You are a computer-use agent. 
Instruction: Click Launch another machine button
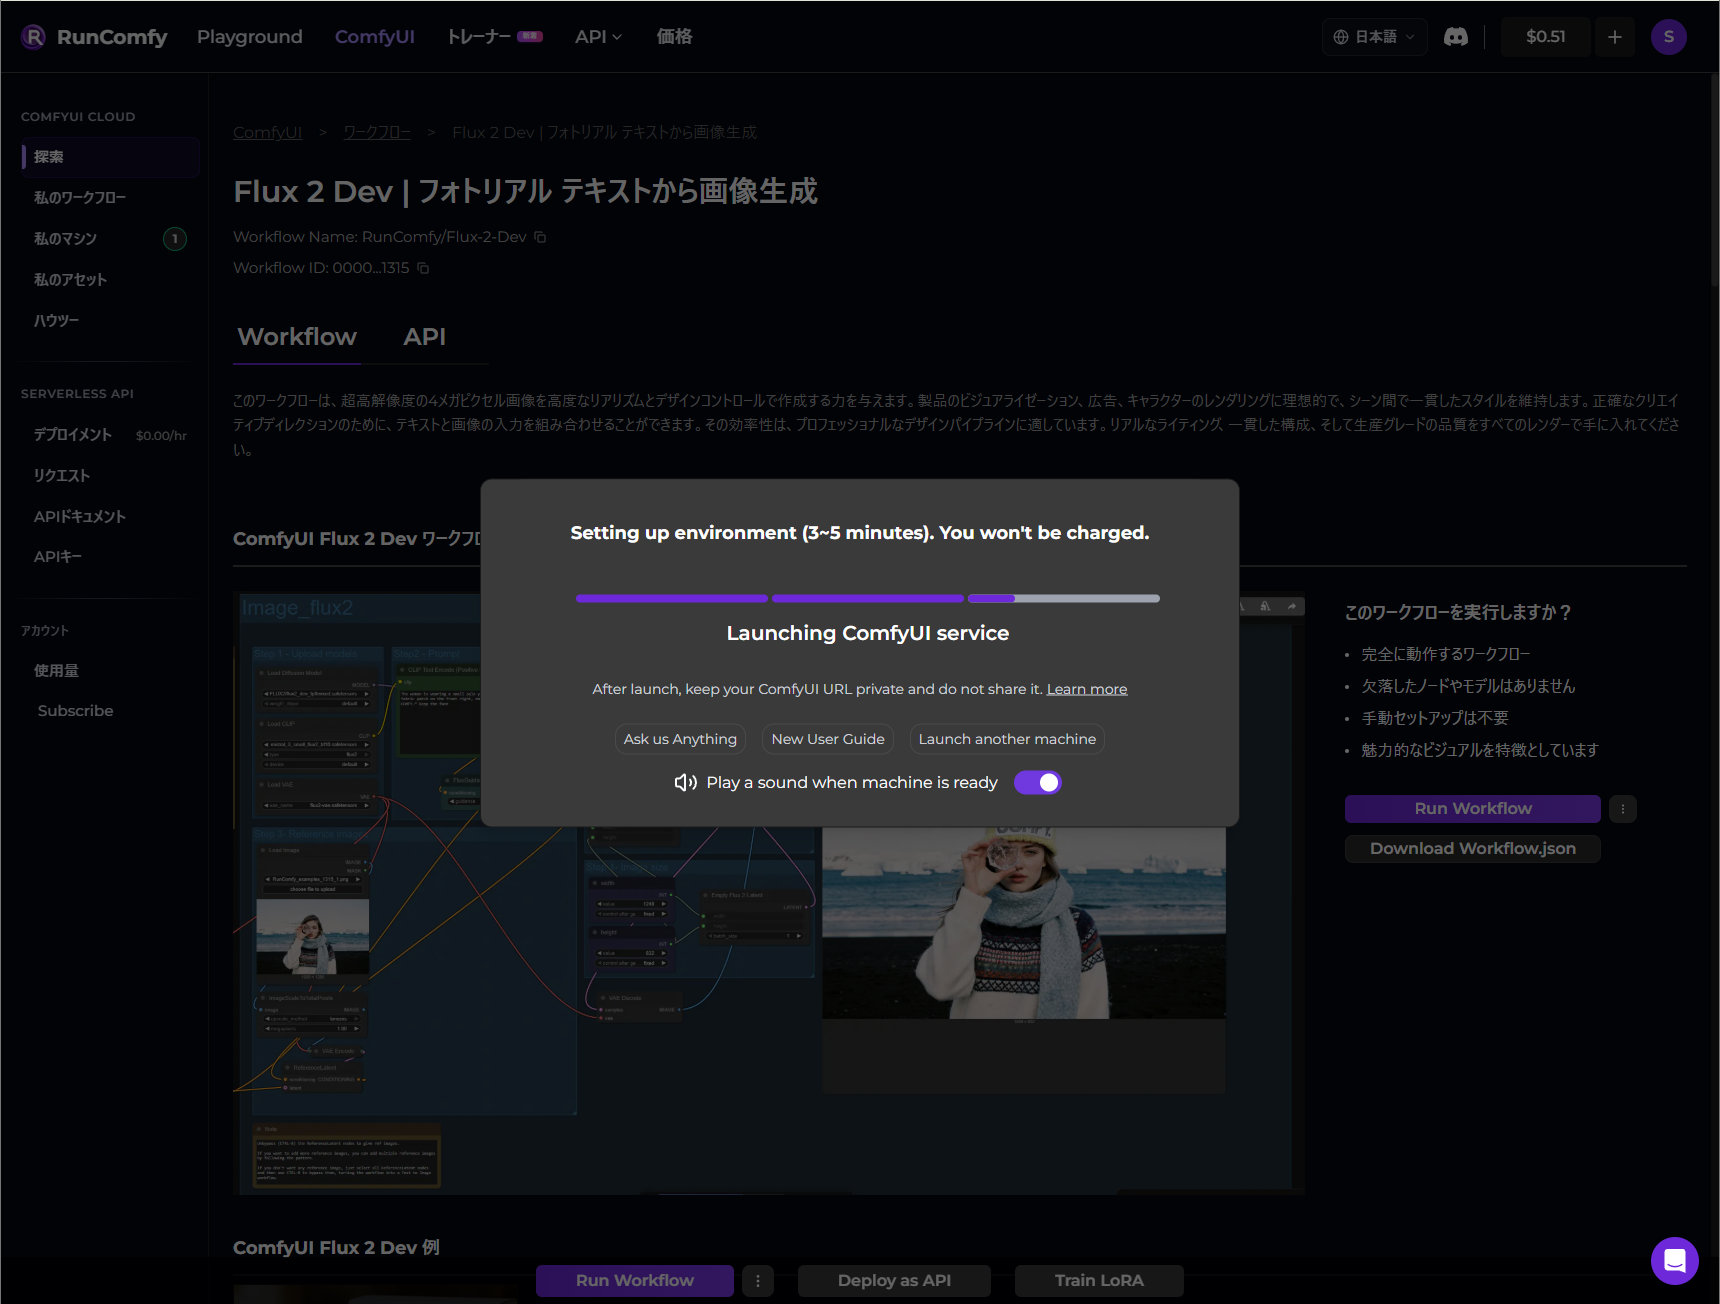pyautogui.click(x=1006, y=739)
